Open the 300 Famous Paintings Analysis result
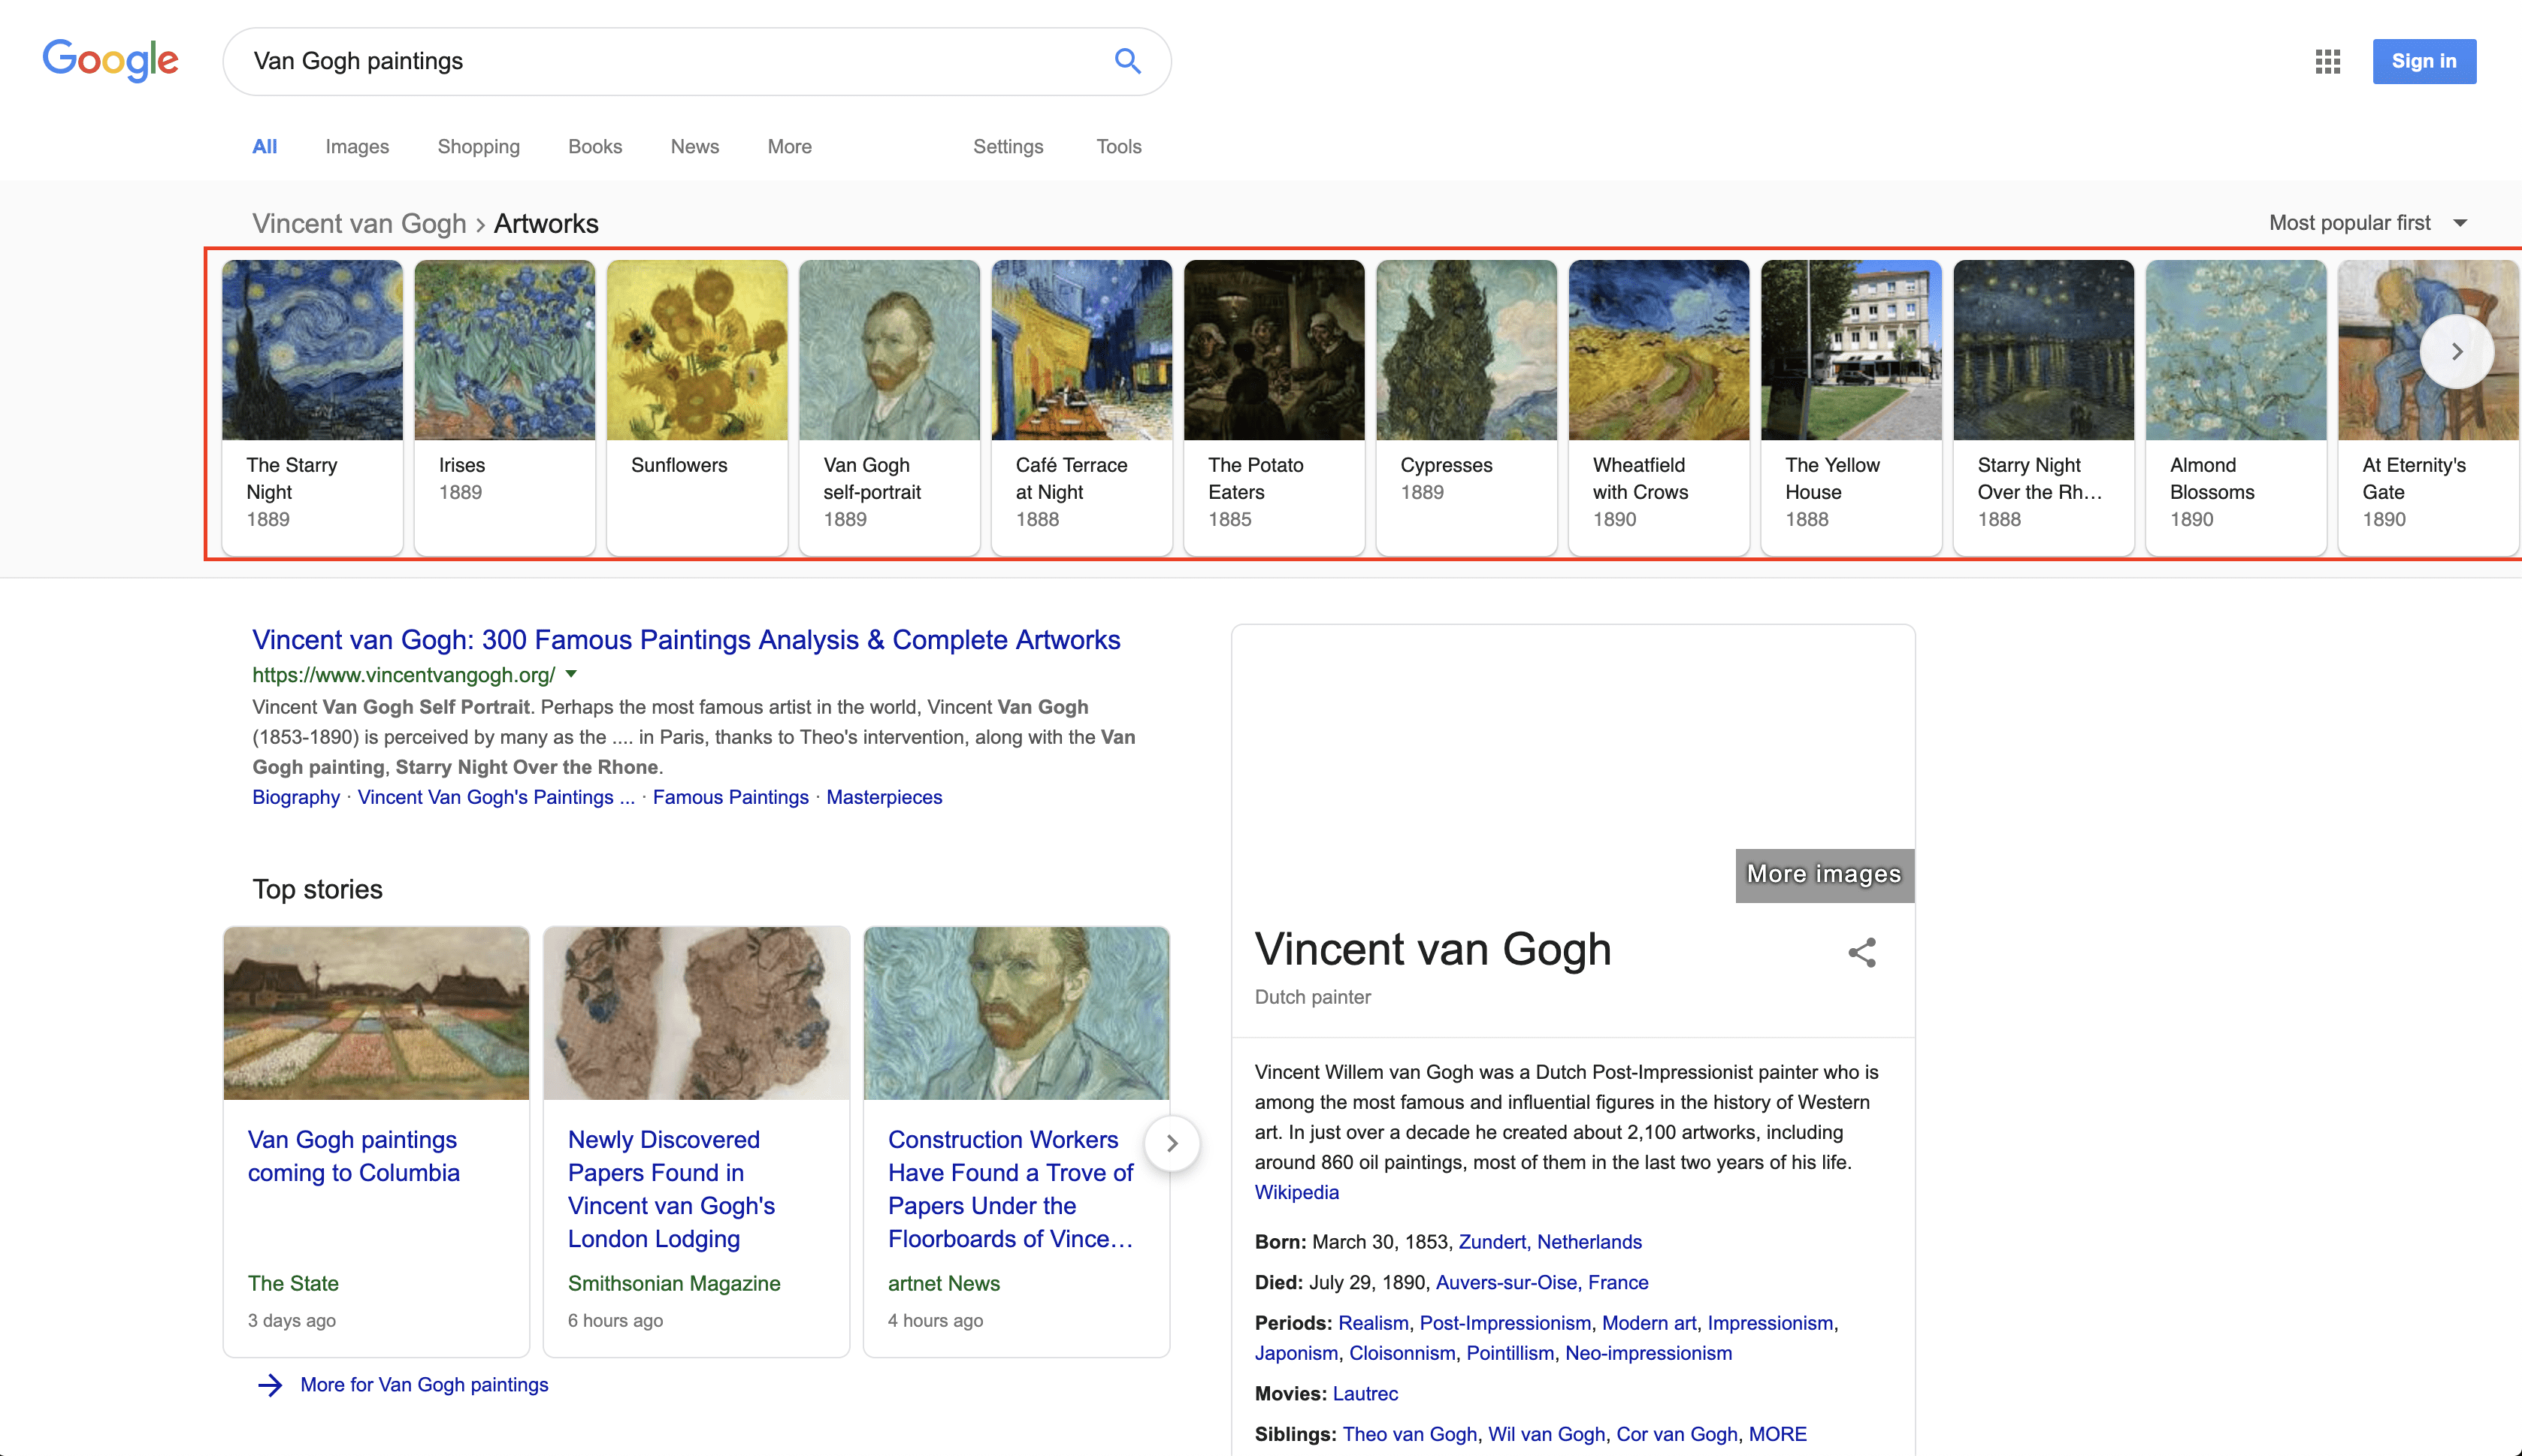This screenshot has height=1456, width=2522. (x=686, y=639)
